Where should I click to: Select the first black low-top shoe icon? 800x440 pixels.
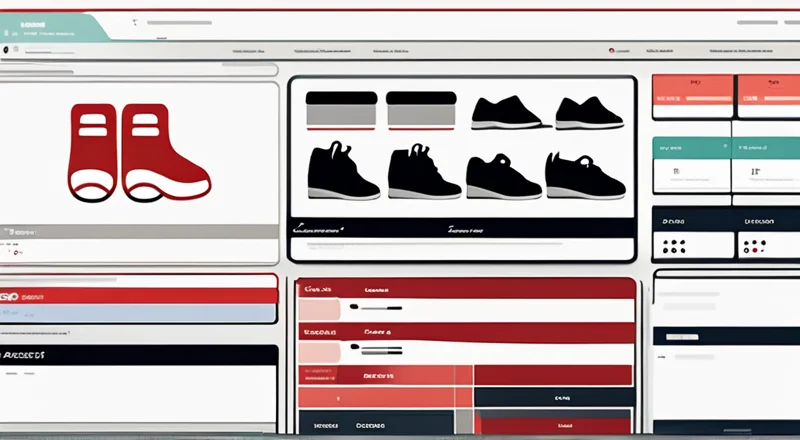[x=504, y=113]
